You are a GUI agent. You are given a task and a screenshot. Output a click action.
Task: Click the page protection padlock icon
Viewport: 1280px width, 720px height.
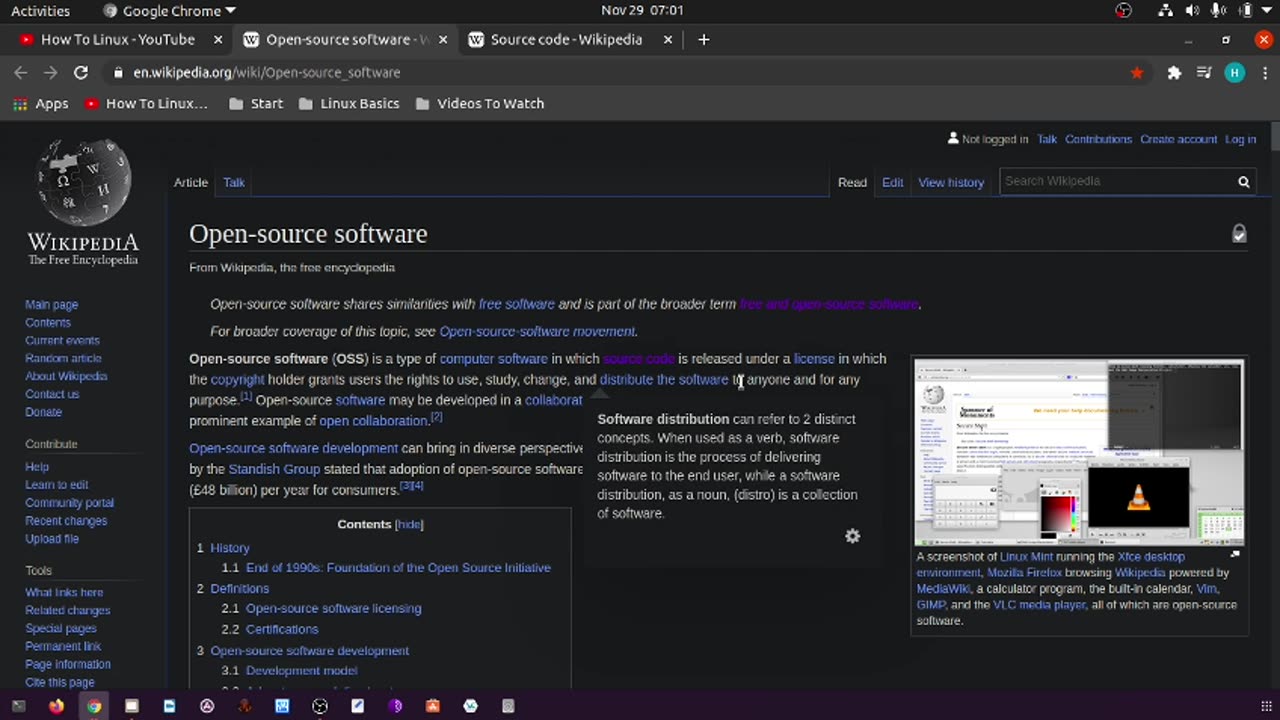[1239, 234]
